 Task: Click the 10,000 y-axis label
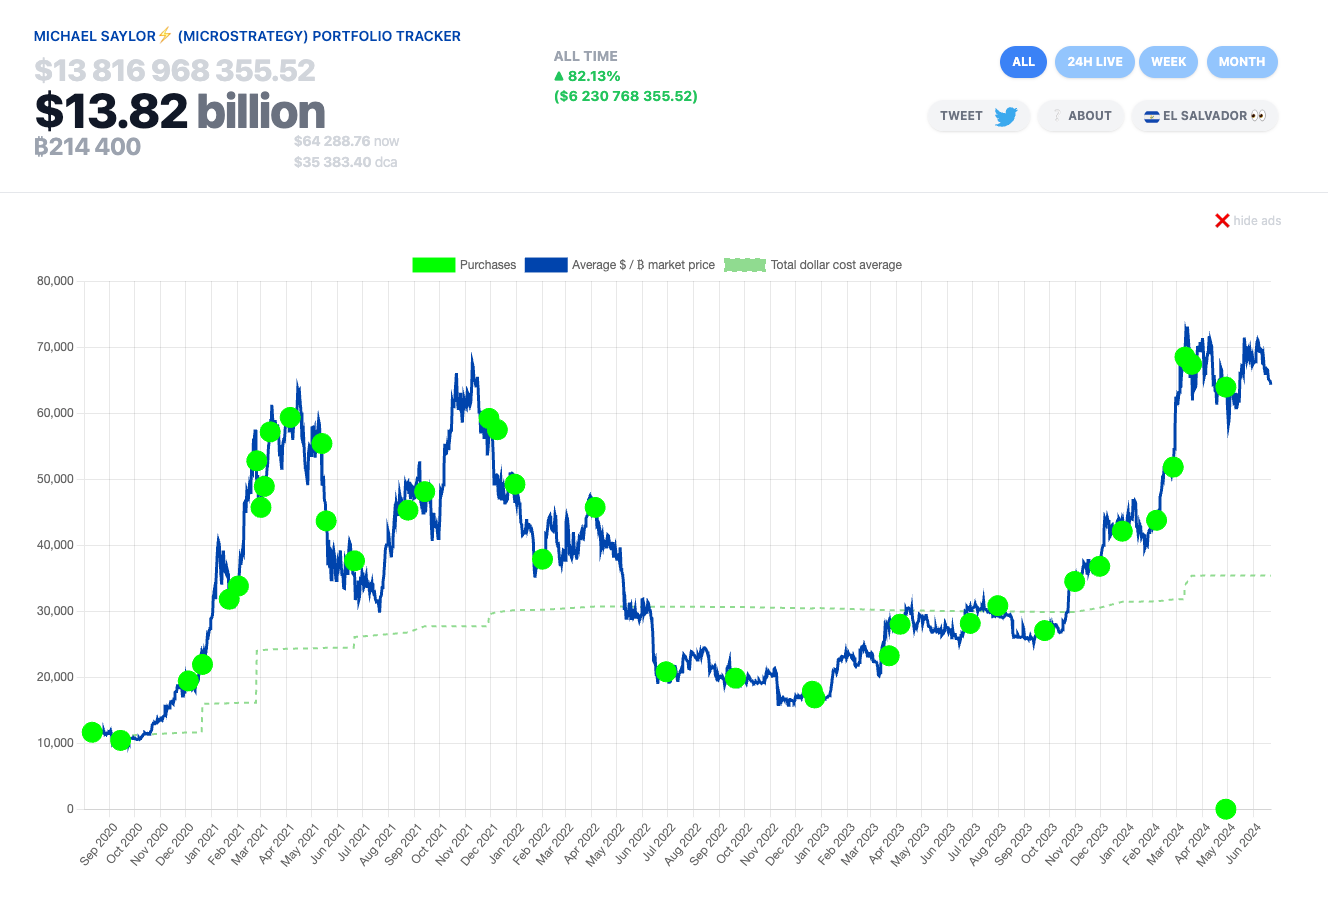(55, 743)
